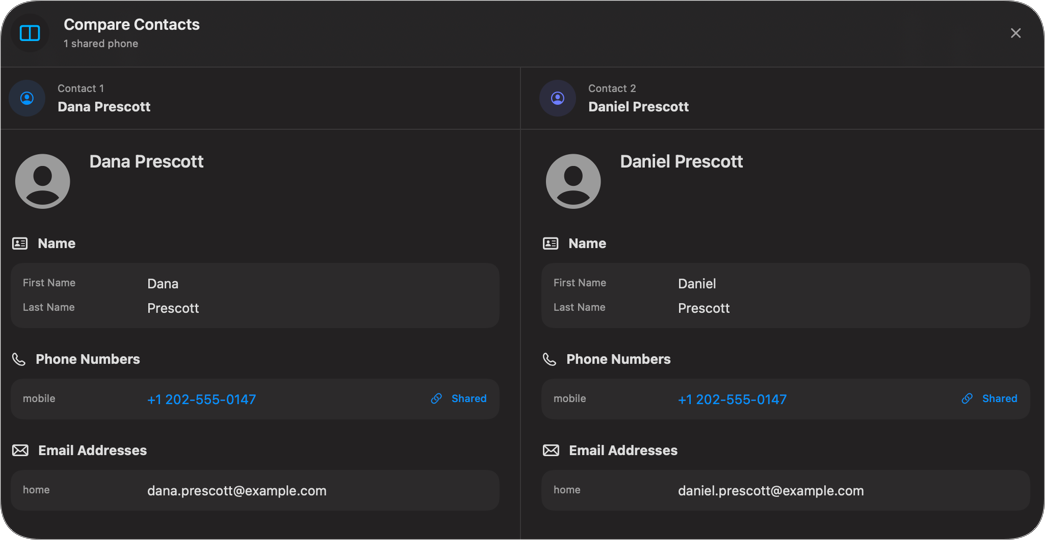The image size is (1045, 540).
Task: Click the Name card icon under Daniel
Action: point(550,243)
